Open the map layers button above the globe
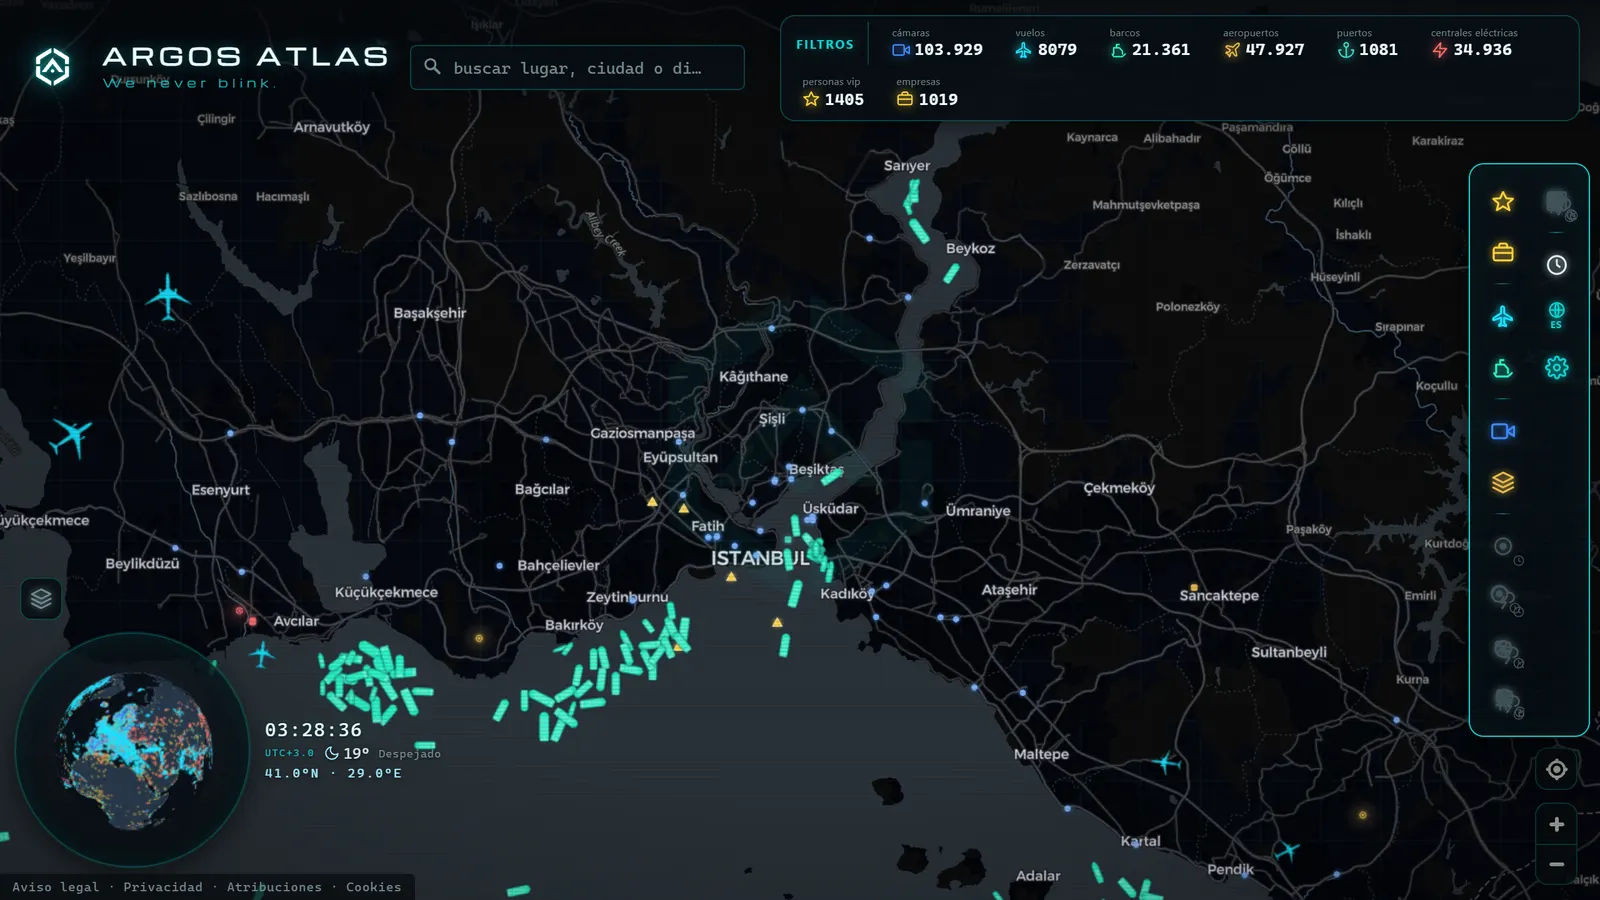This screenshot has height=900, width=1600. point(41,598)
